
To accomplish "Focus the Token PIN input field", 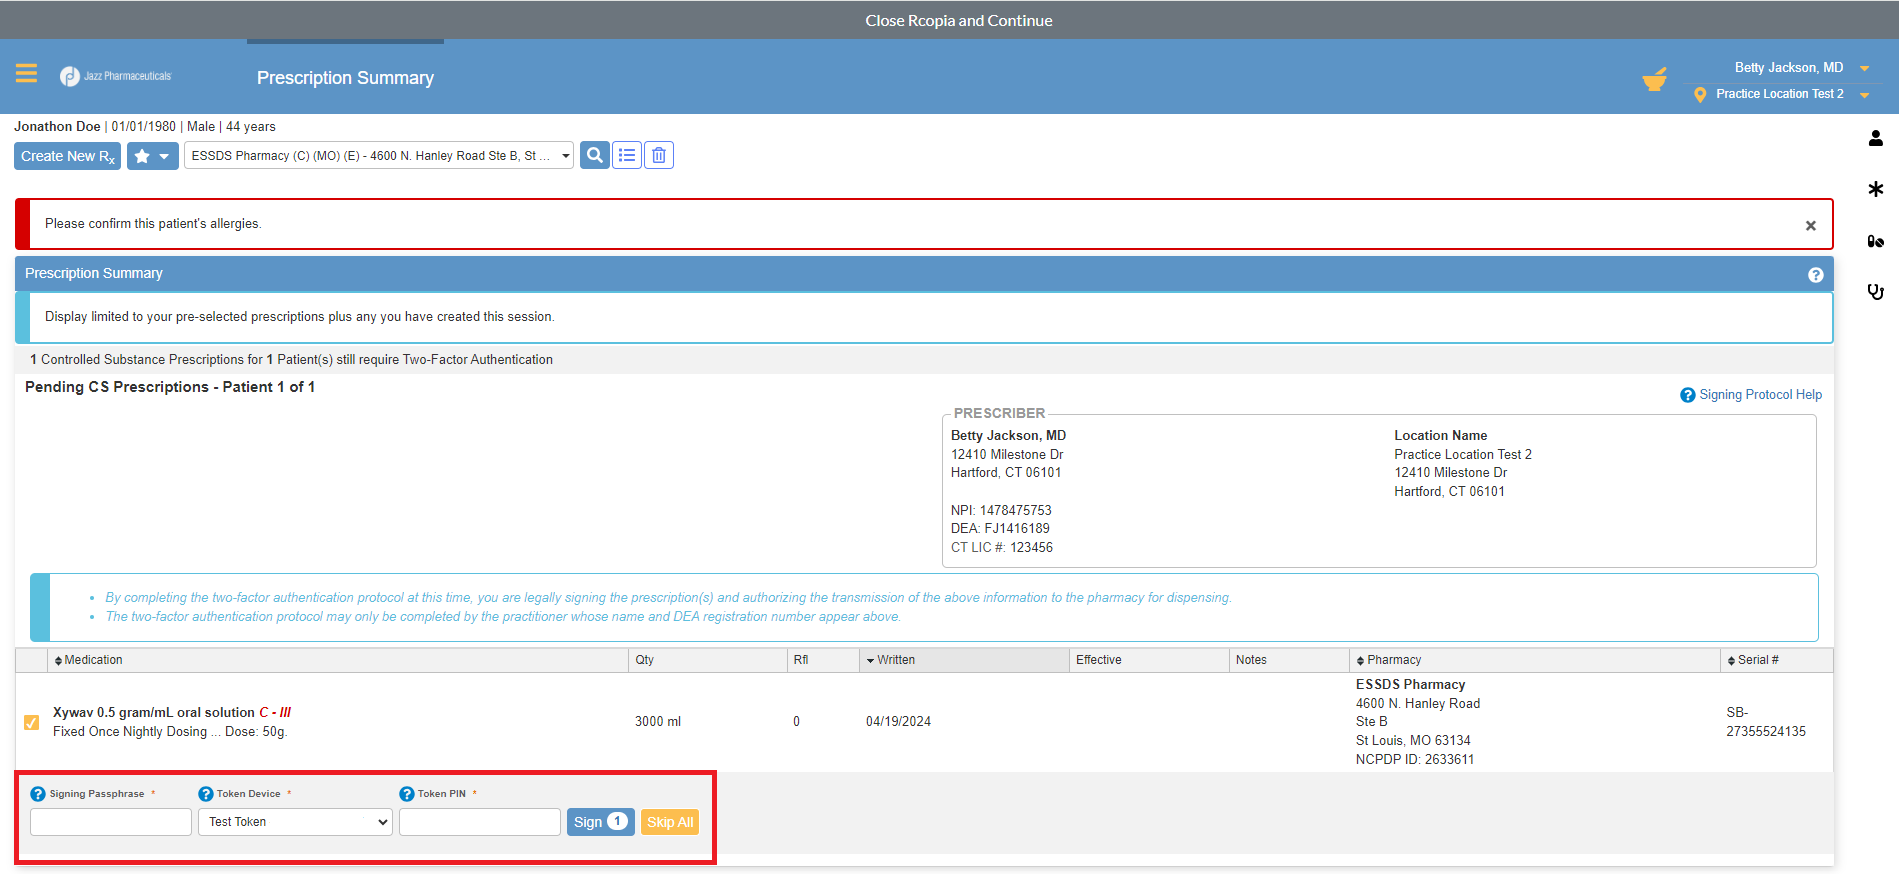I will click(x=480, y=822).
